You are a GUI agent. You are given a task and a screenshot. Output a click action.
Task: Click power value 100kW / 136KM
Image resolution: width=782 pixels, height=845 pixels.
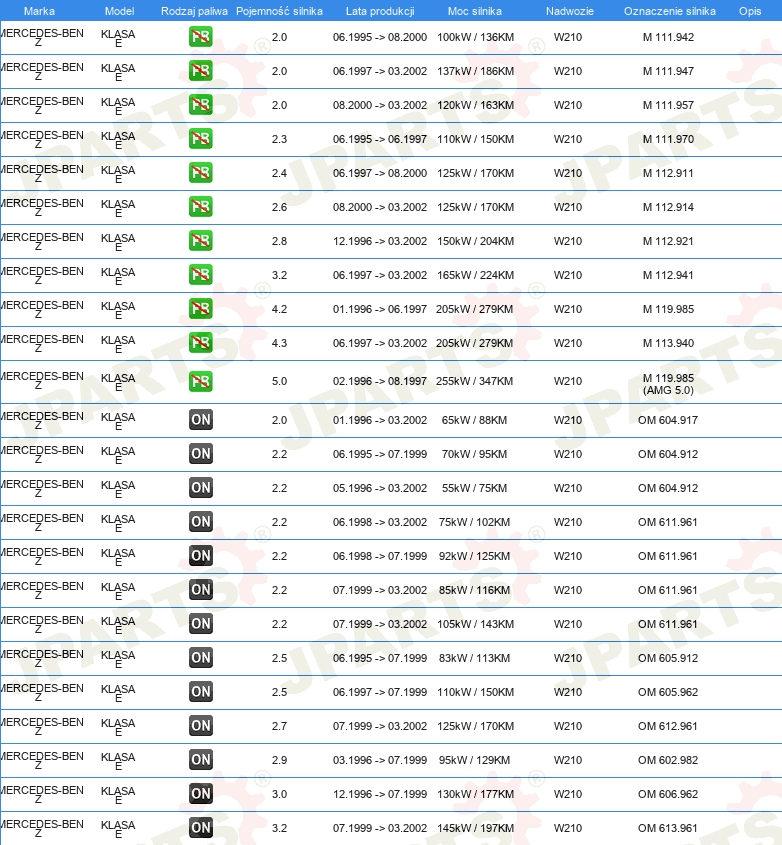coord(475,37)
